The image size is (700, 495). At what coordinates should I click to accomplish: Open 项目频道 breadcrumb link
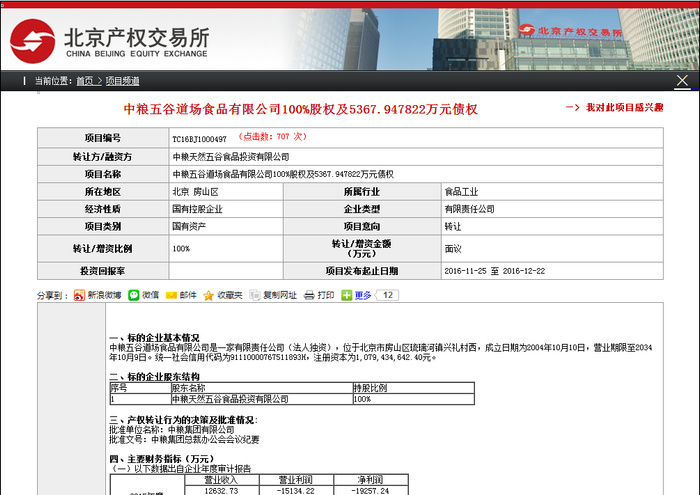click(122, 81)
